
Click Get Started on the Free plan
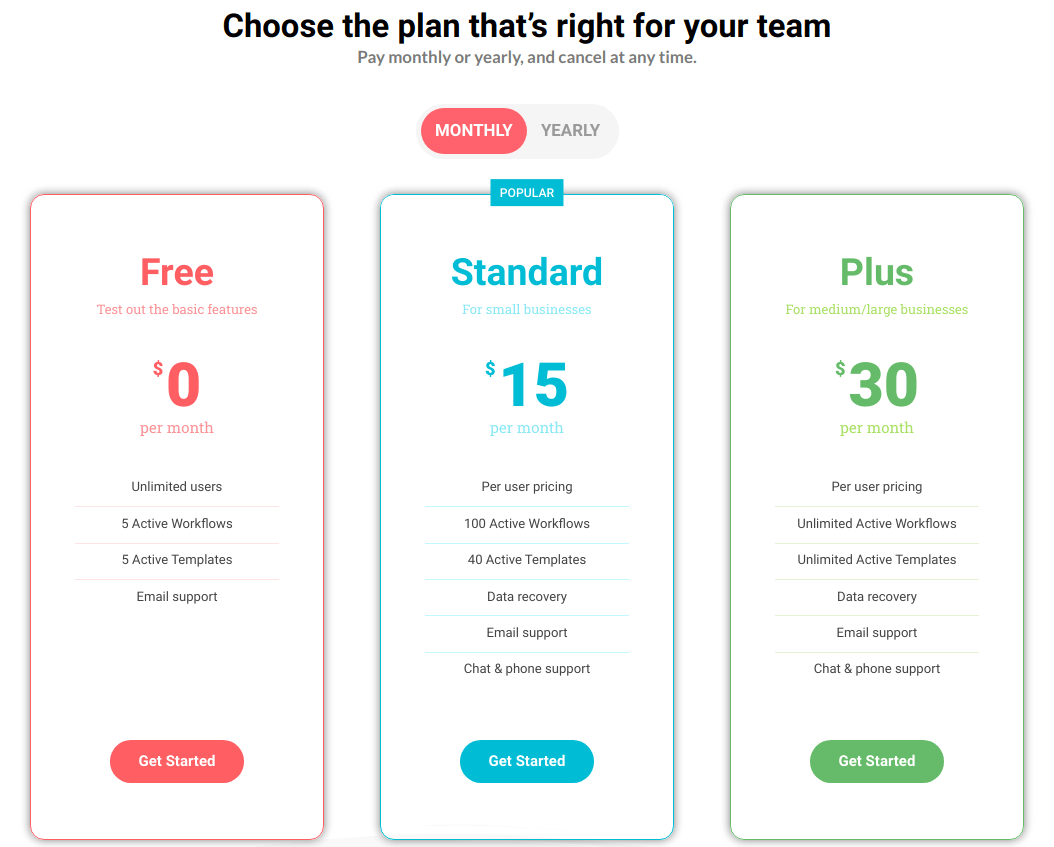(x=176, y=761)
